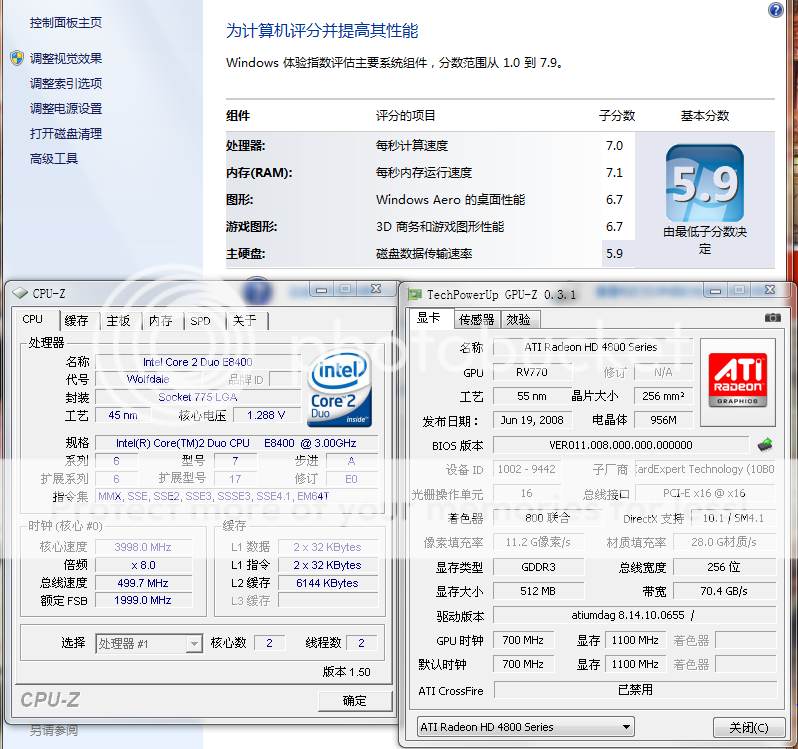The image size is (798, 749).
Task: Switch to SPD tab in CPU-Z
Action: [202, 321]
